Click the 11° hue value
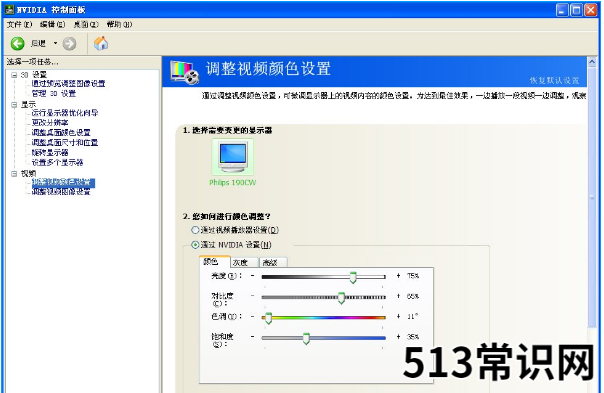 click(x=413, y=316)
